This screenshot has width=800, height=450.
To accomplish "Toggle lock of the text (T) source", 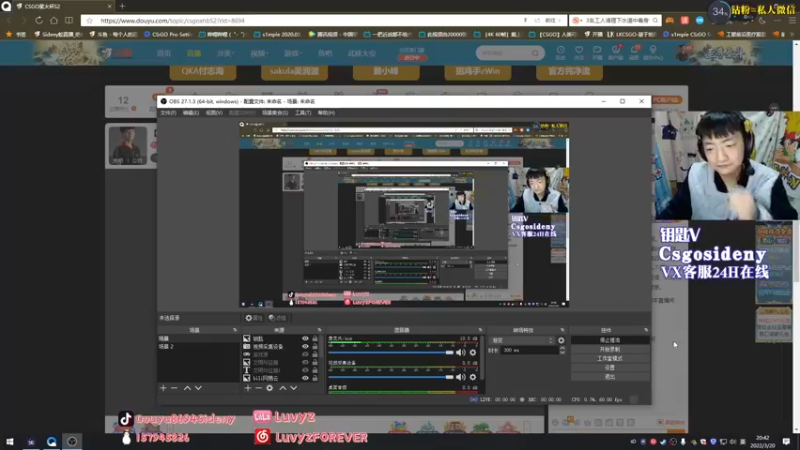I will (315, 370).
